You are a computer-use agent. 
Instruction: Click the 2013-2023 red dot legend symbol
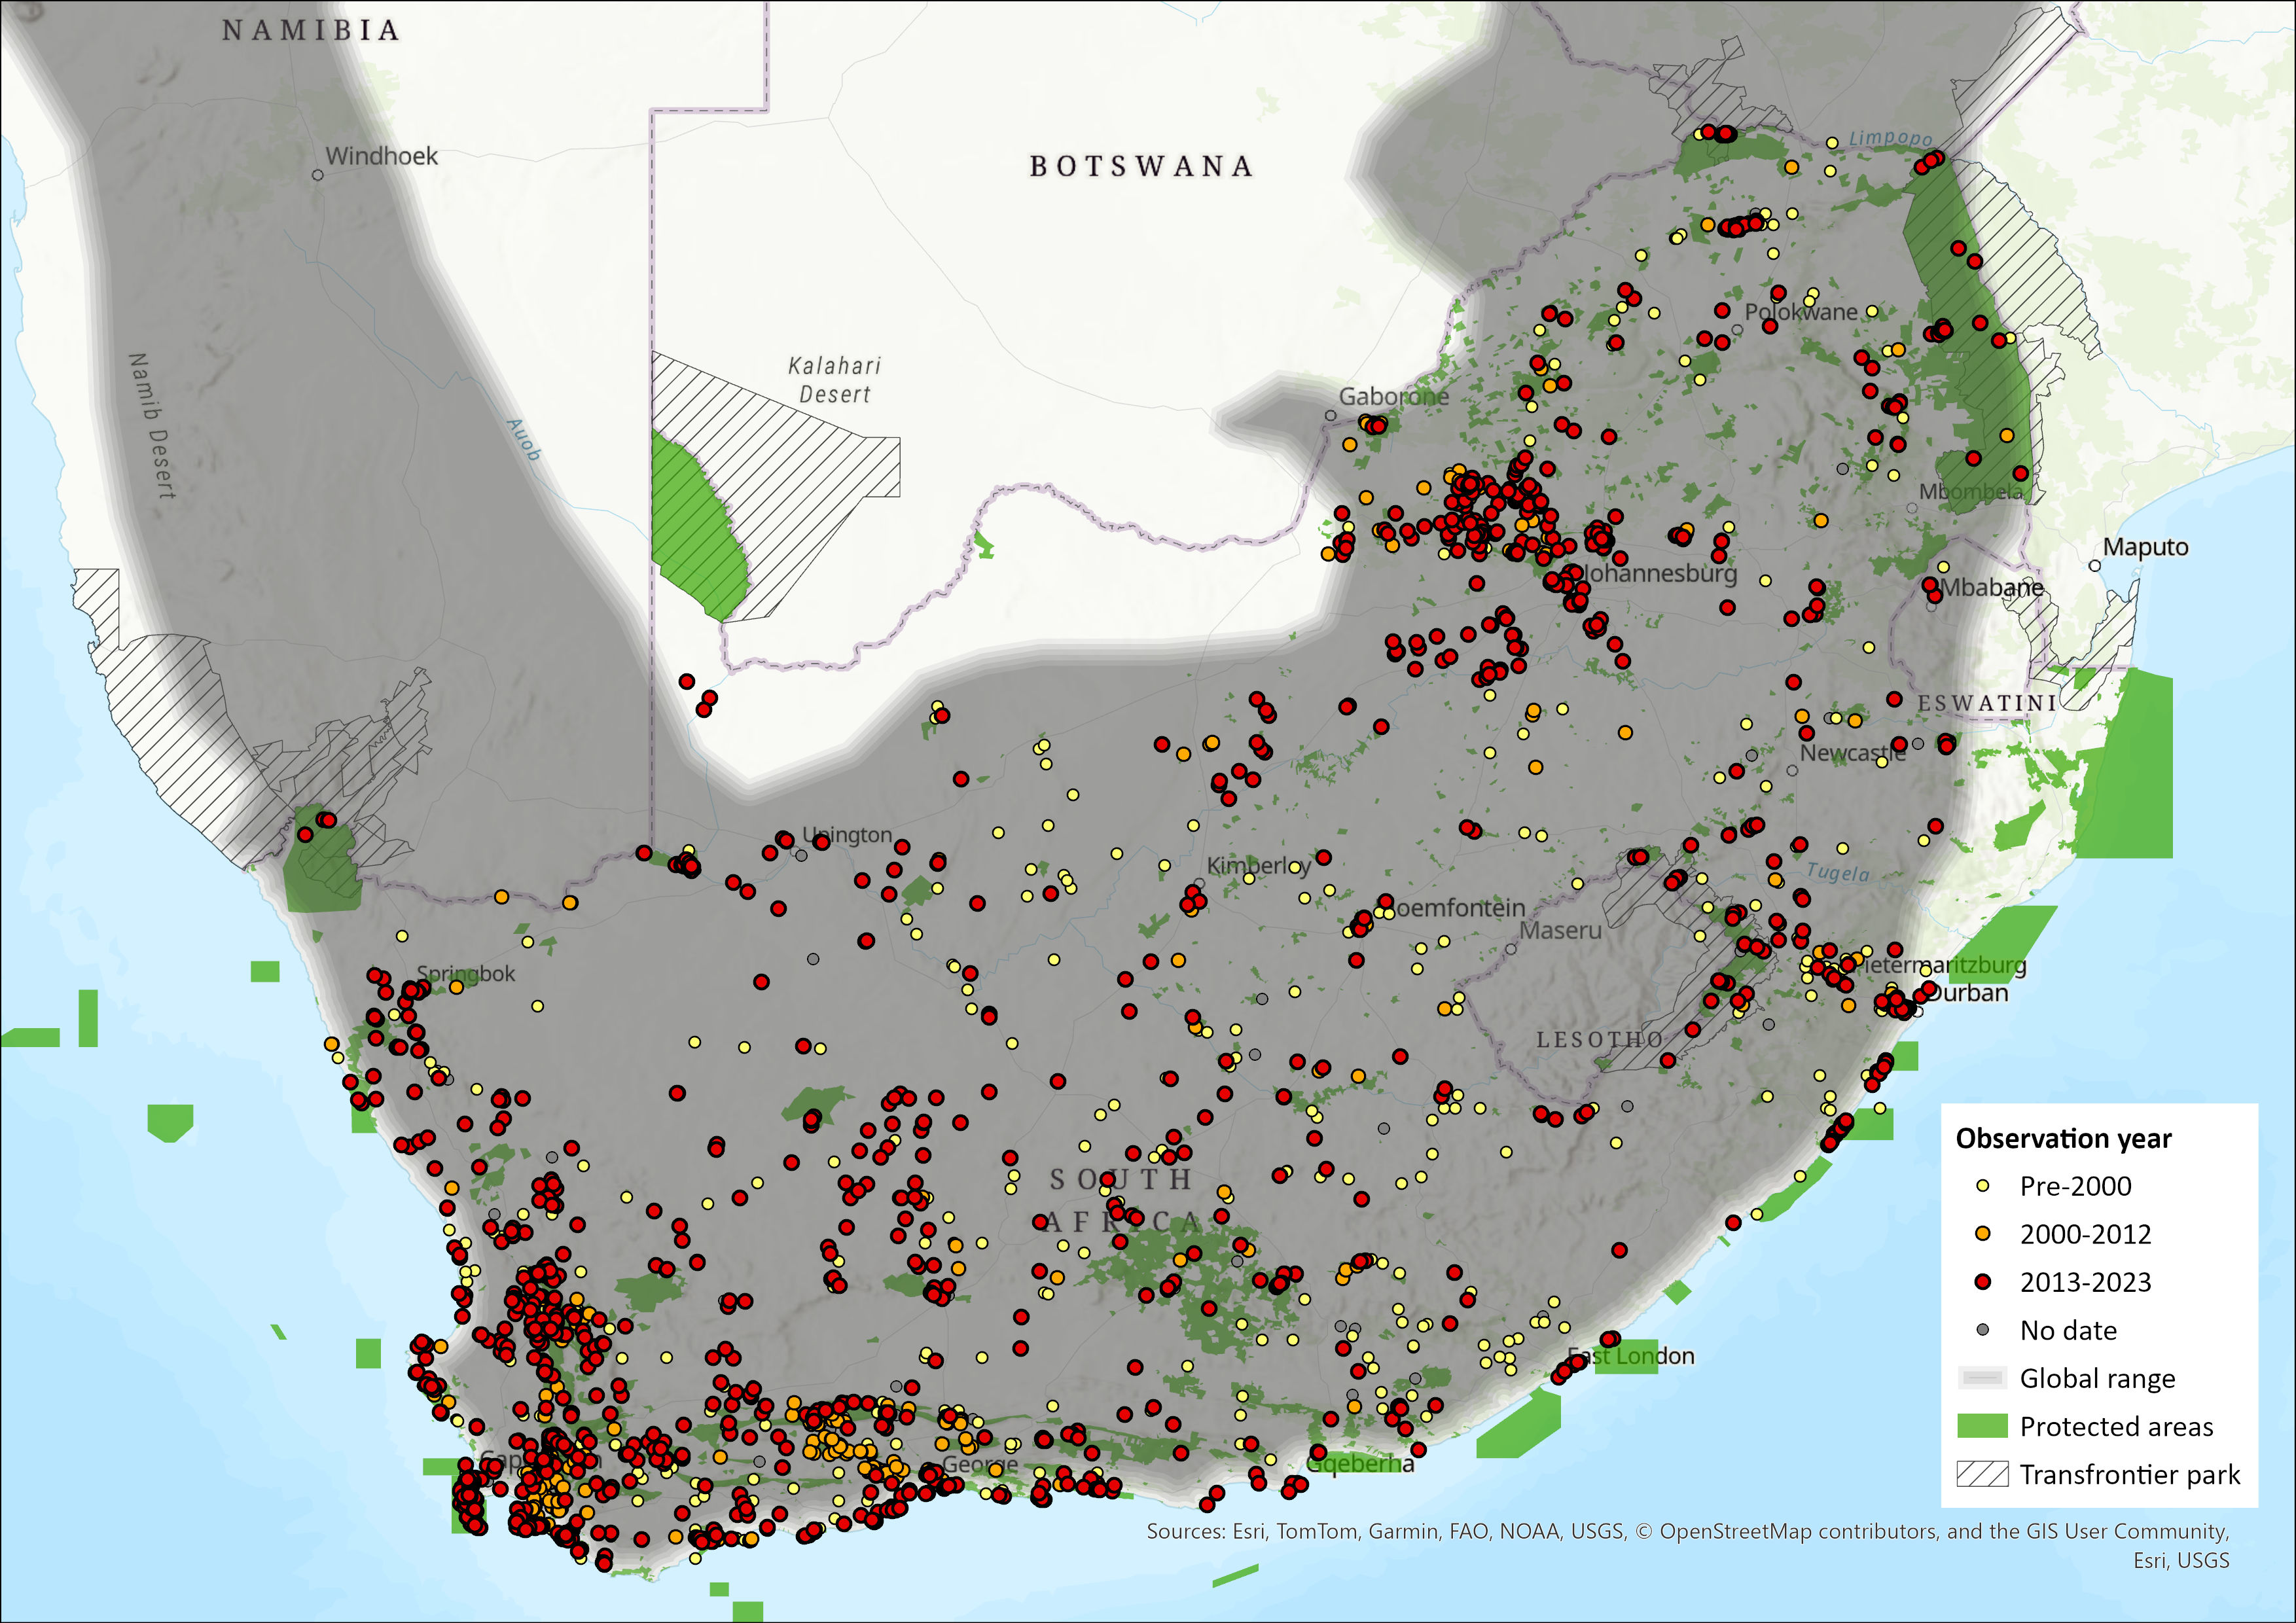click(1982, 1282)
